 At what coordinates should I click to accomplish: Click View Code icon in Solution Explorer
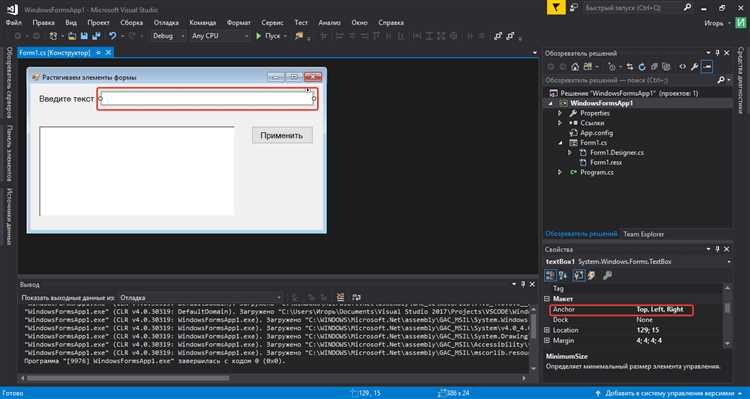point(683,66)
